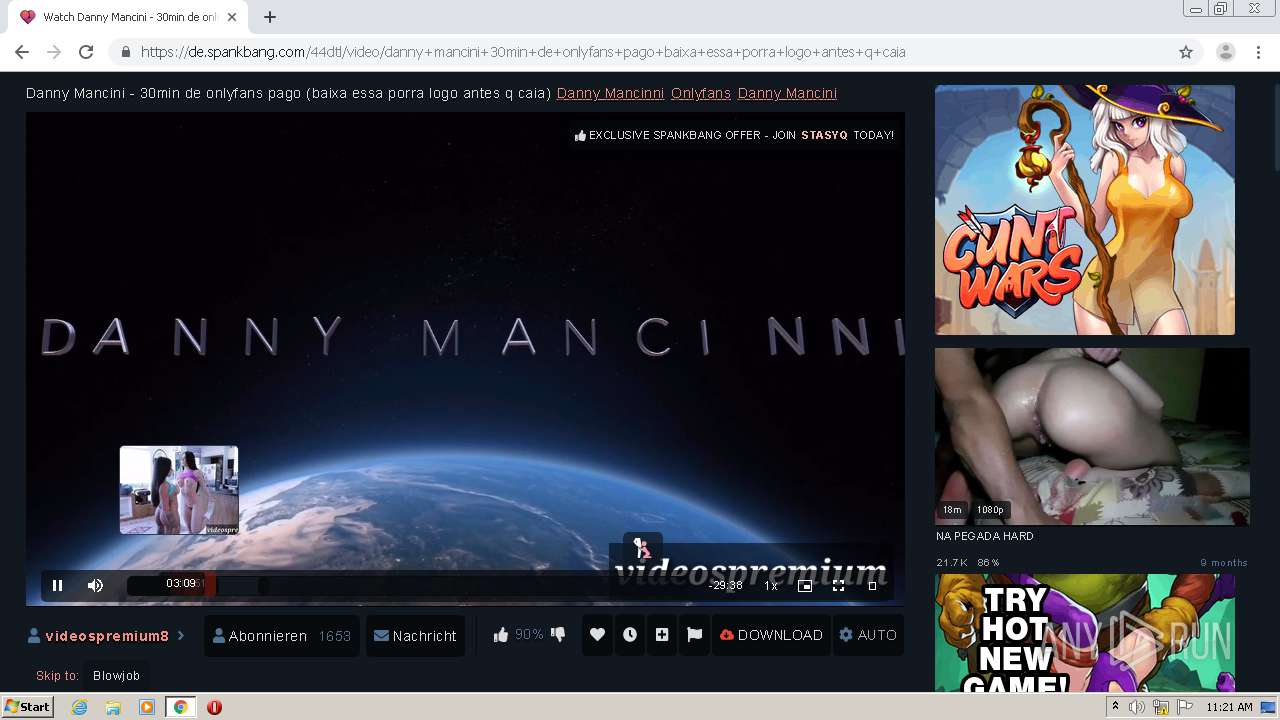Bookmark this page with star icon
The image size is (1280, 720).
pyautogui.click(x=1186, y=52)
